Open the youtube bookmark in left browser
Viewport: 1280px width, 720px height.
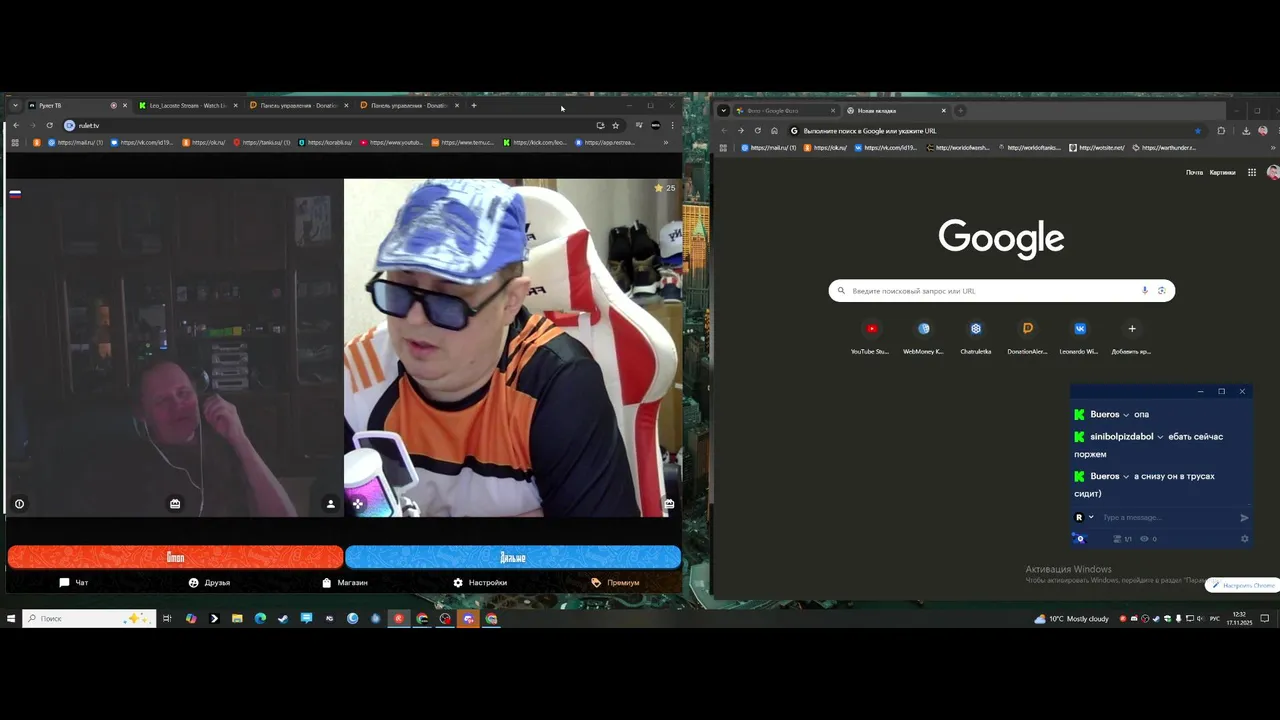pos(392,142)
